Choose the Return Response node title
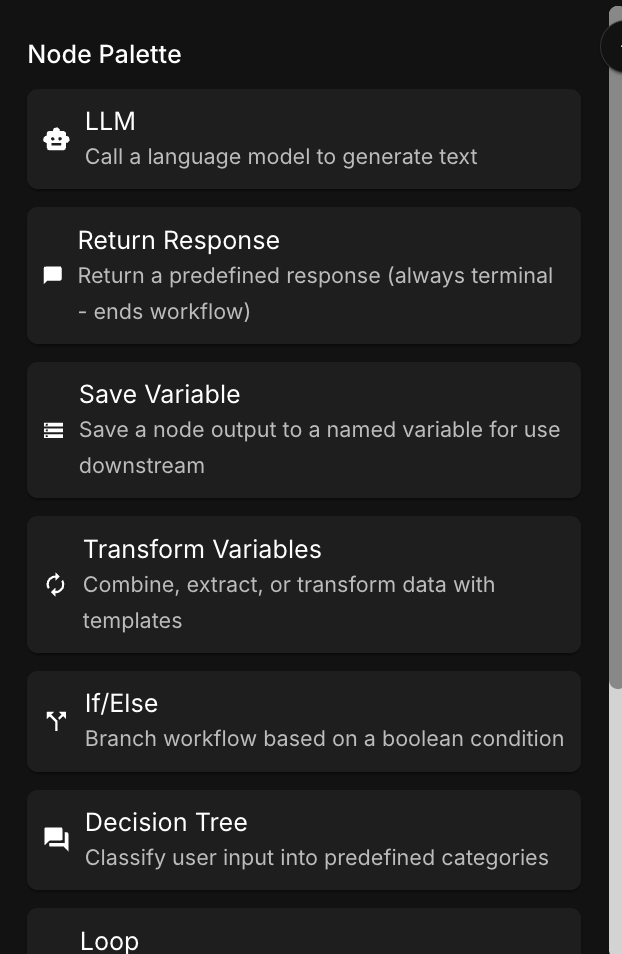 coord(179,240)
